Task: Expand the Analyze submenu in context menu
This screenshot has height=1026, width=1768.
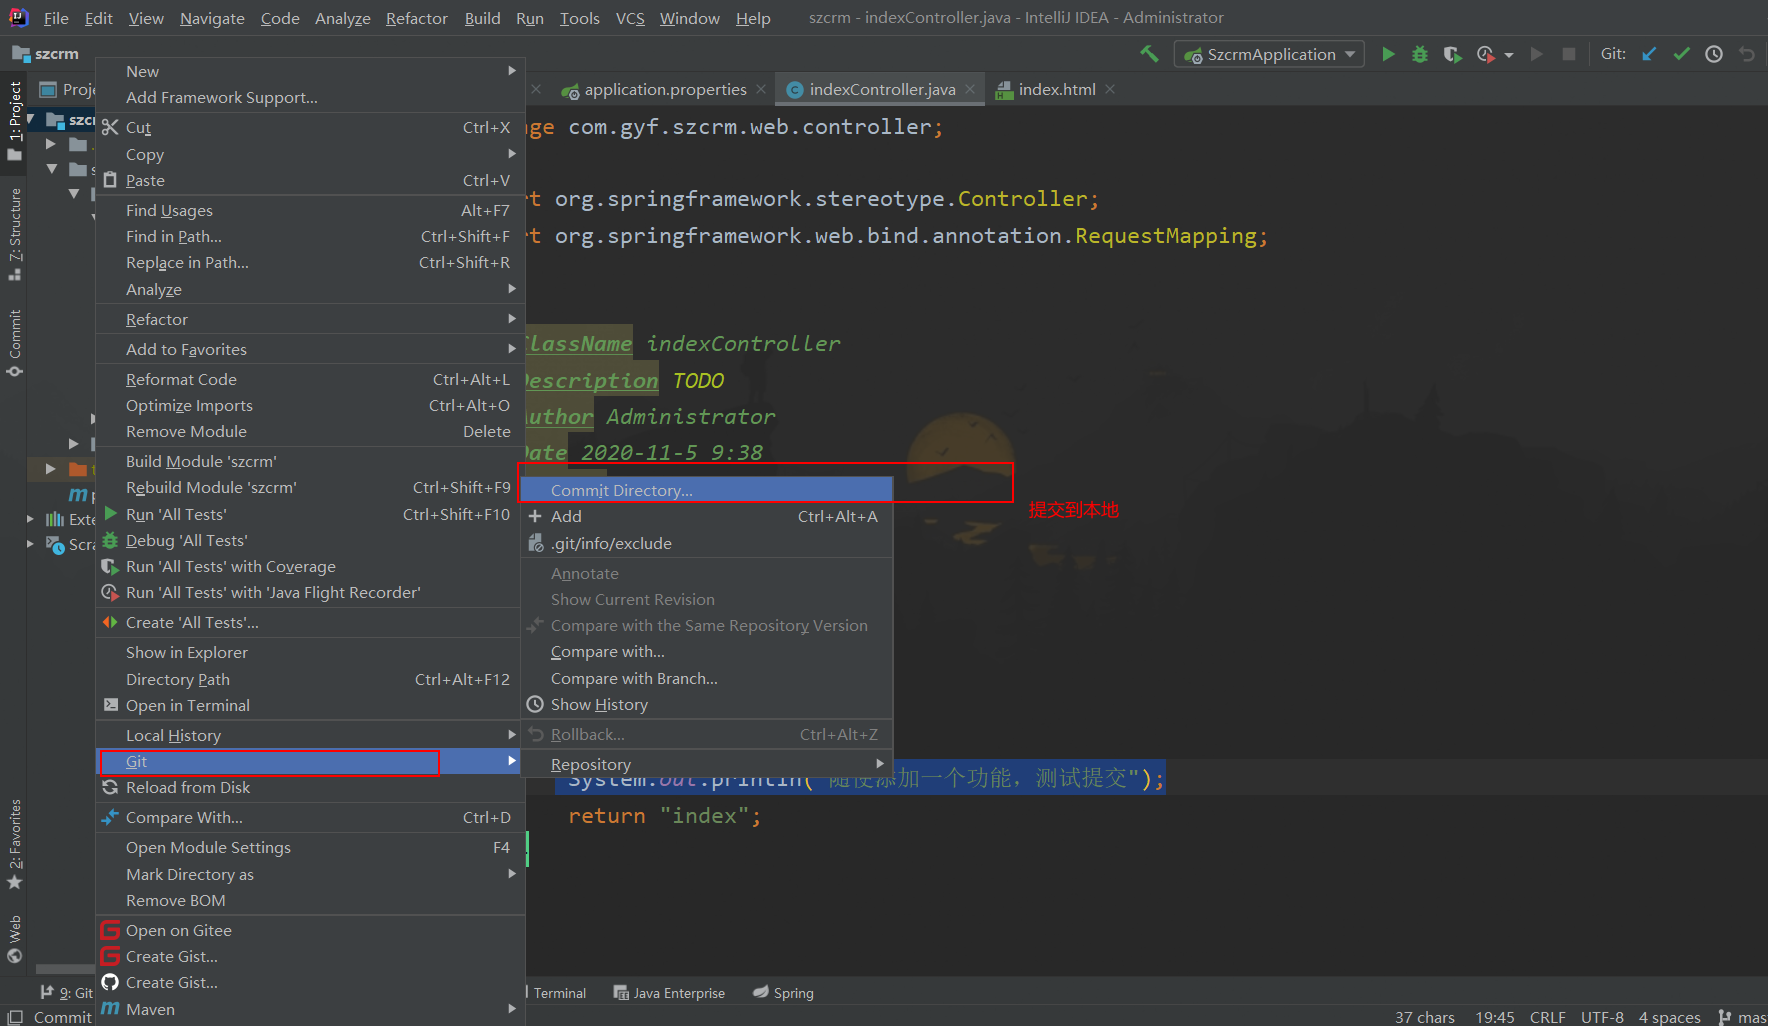Action: pos(310,289)
